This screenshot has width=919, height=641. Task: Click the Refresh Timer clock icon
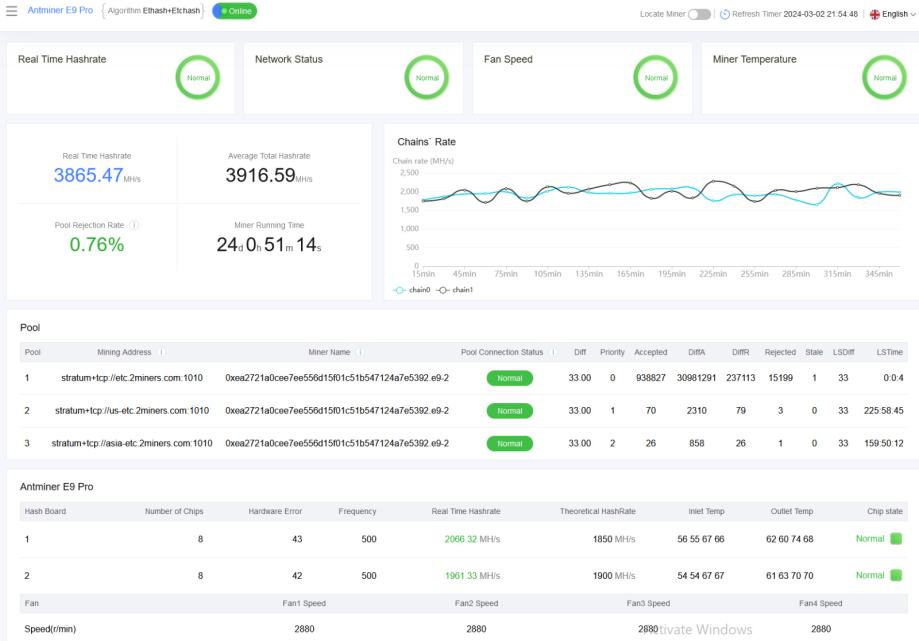[x=725, y=14]
